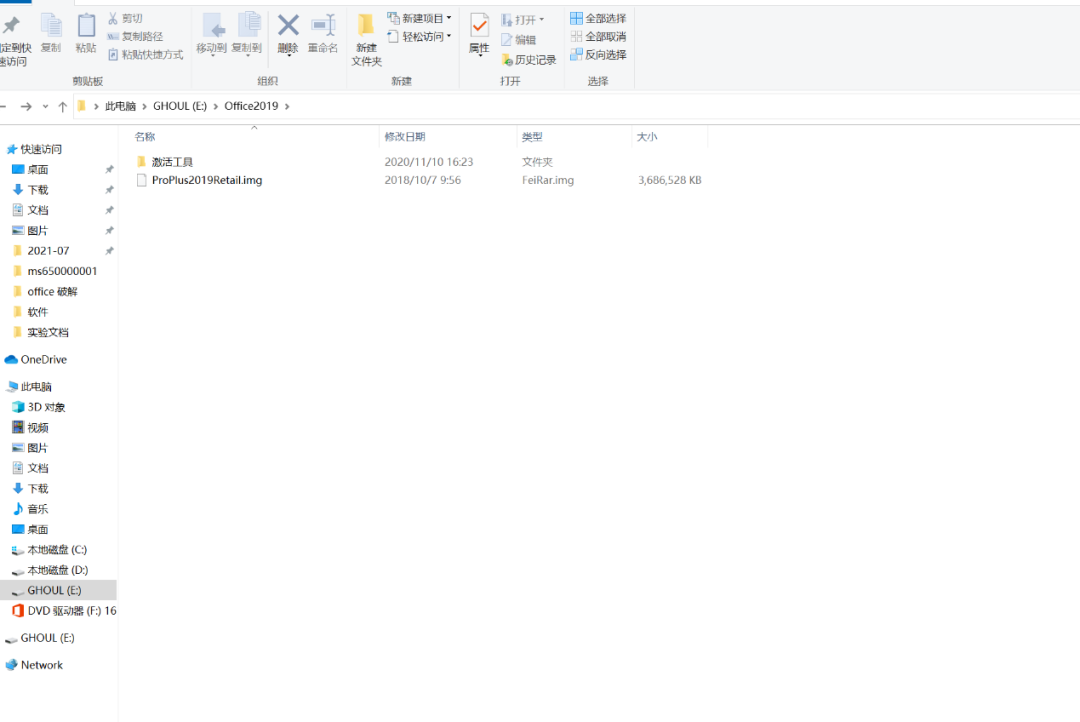Open History (历史记录) in ribbon

pyautogui.click(x=528, y=60)
